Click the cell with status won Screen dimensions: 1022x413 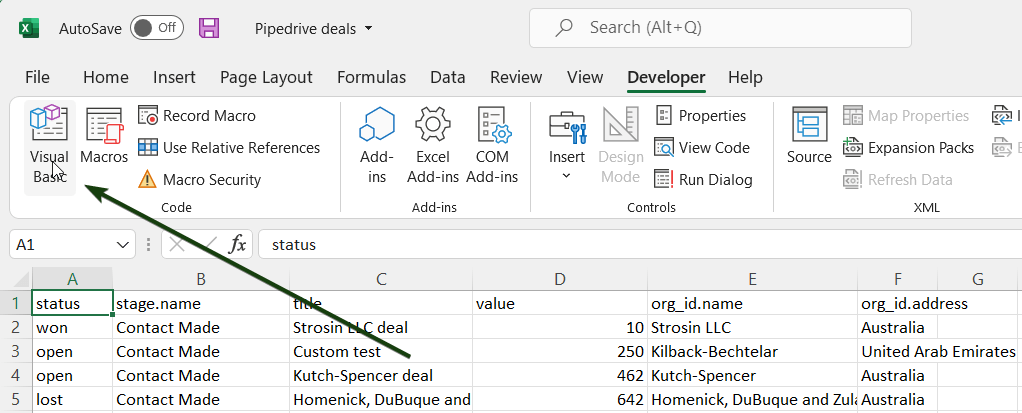click(x=72, y=327)
